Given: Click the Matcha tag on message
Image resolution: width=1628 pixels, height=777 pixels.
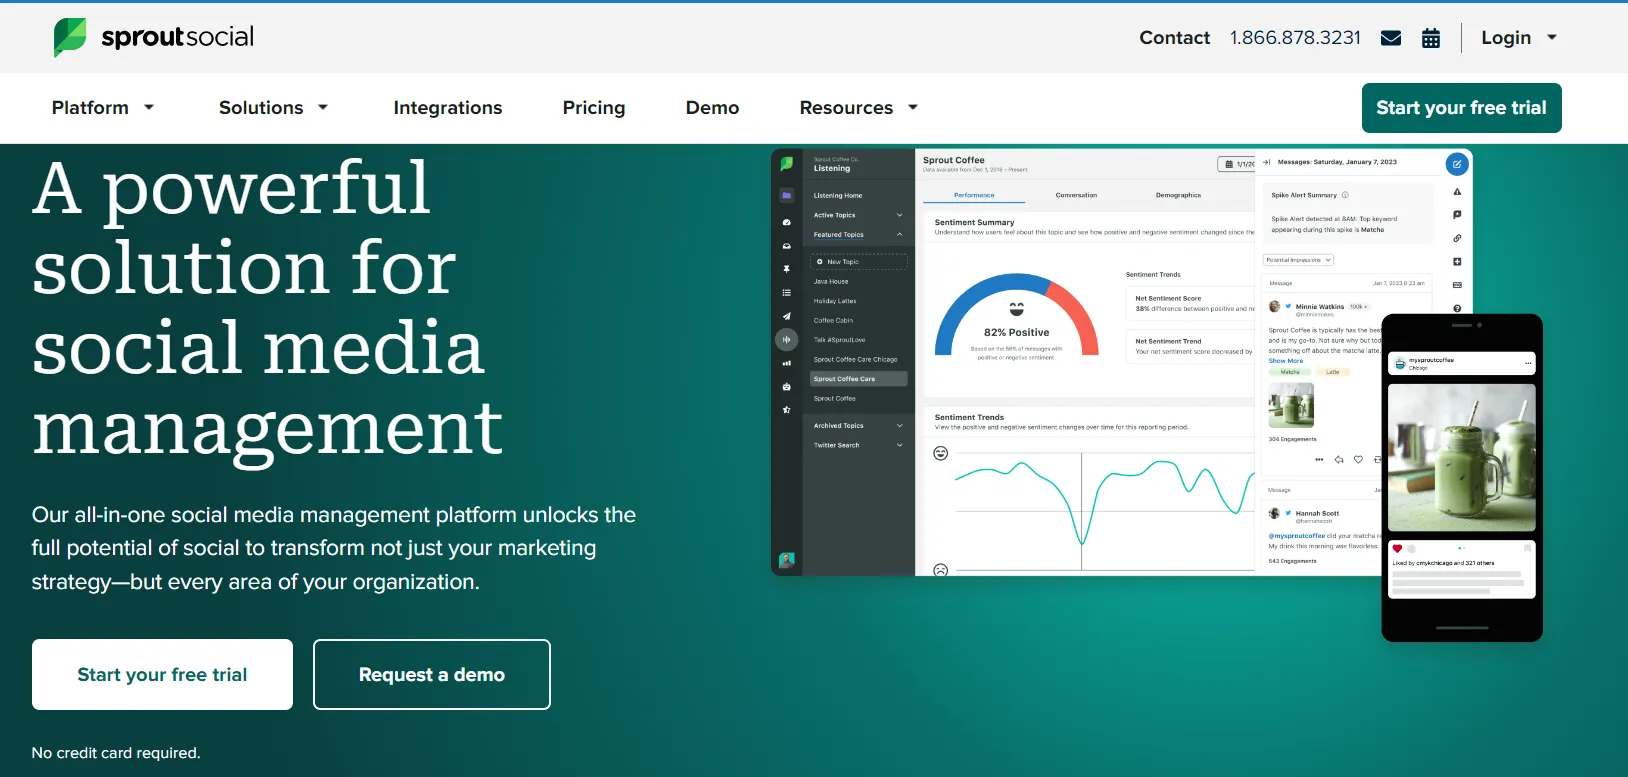Looking at the screenshot, I should click(1290, 372).
